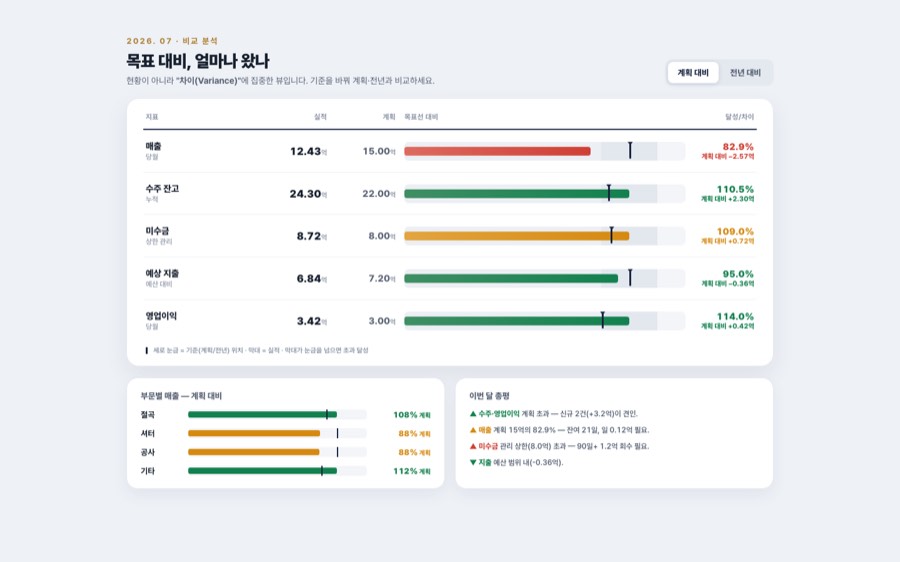Click the red triangle beside 미수금 관리 상한 summary
The height and width of the screenshot is (562, 900).
pos(473,446)
